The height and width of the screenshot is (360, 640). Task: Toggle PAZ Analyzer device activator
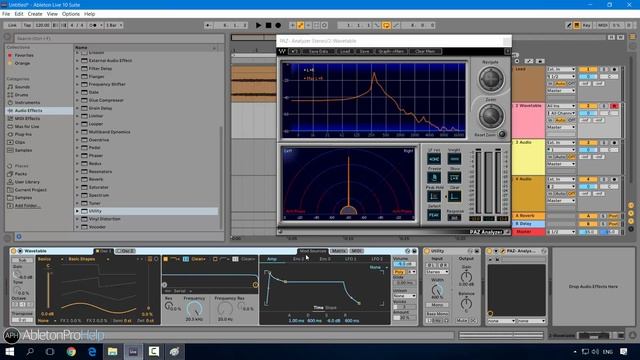[x=489, y=251]
